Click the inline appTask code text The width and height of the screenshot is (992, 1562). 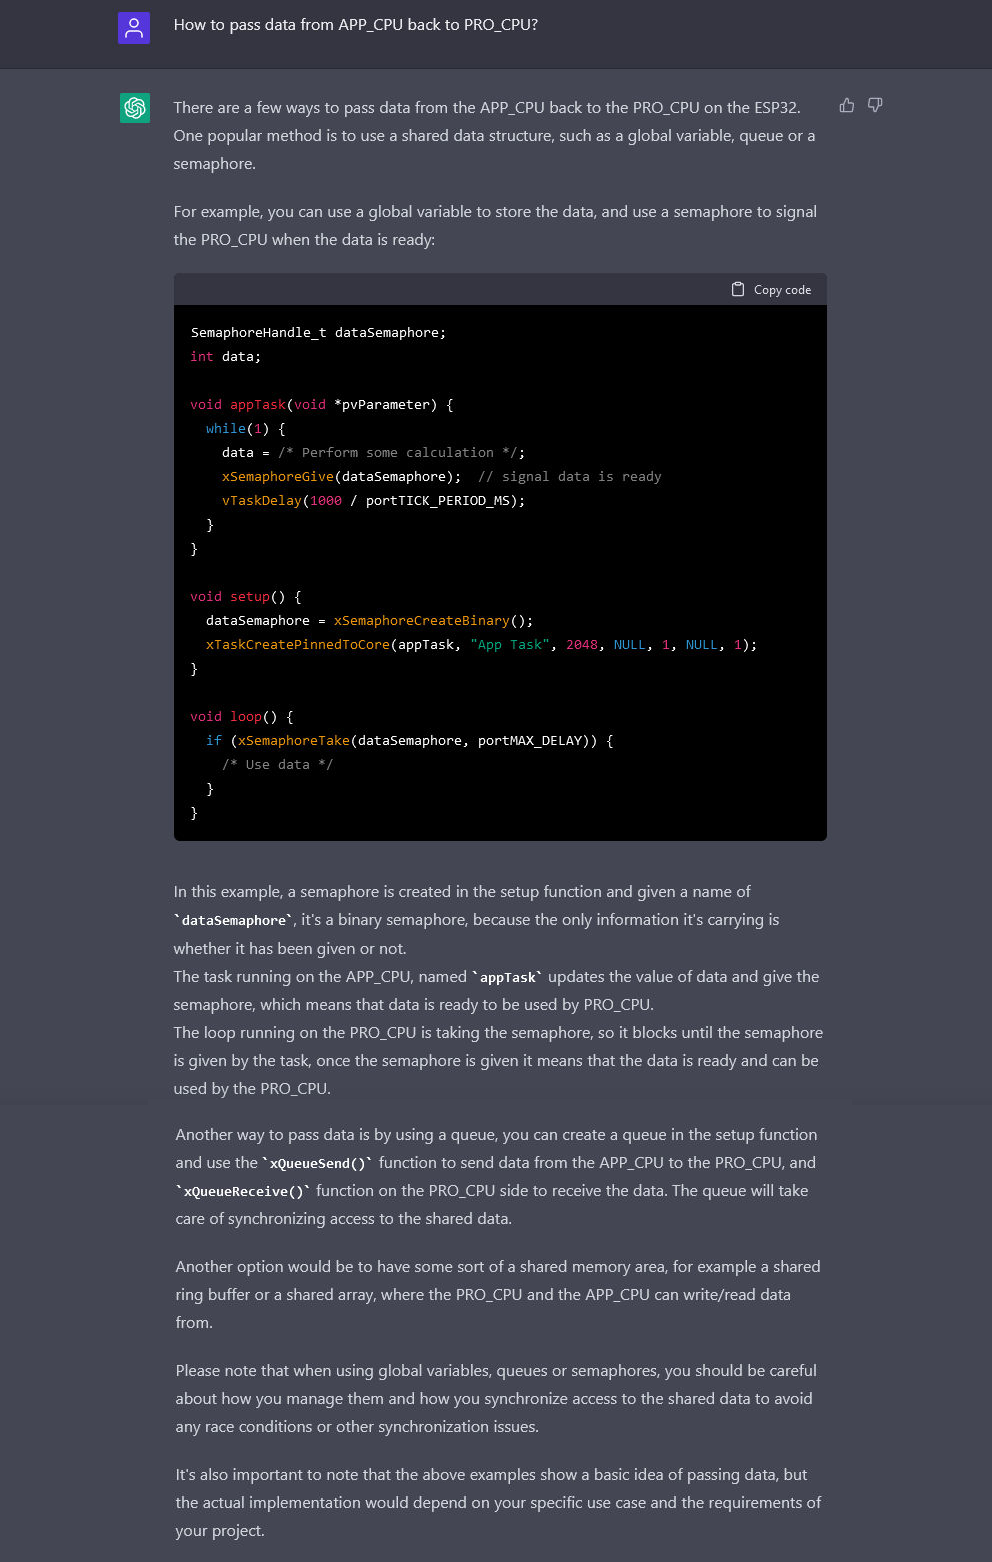(508, 977)
